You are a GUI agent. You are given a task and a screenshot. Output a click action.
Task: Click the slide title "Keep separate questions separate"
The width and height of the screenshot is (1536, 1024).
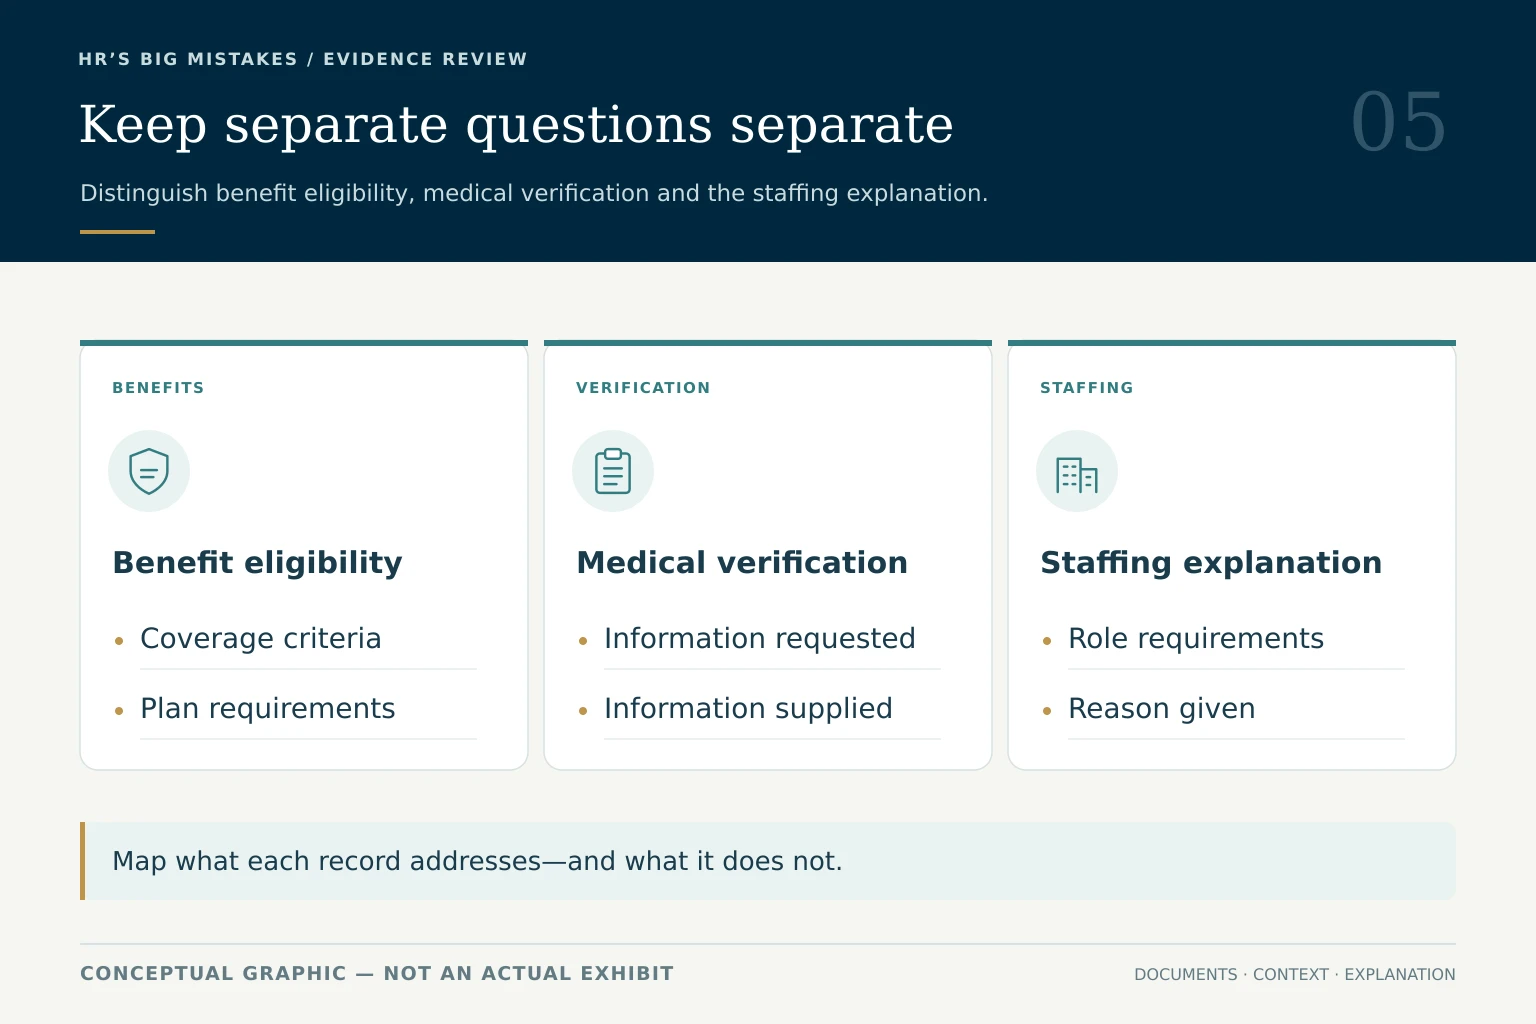pos(516,125)
